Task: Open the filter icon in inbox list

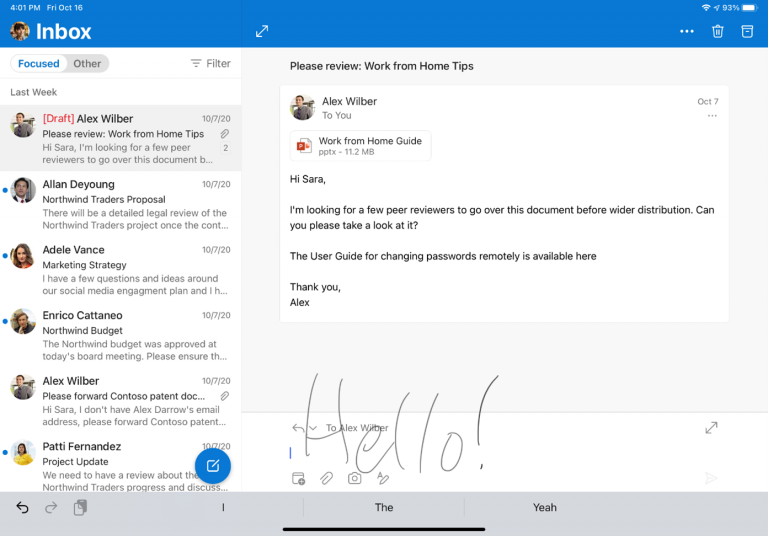Action: point(196,63)
